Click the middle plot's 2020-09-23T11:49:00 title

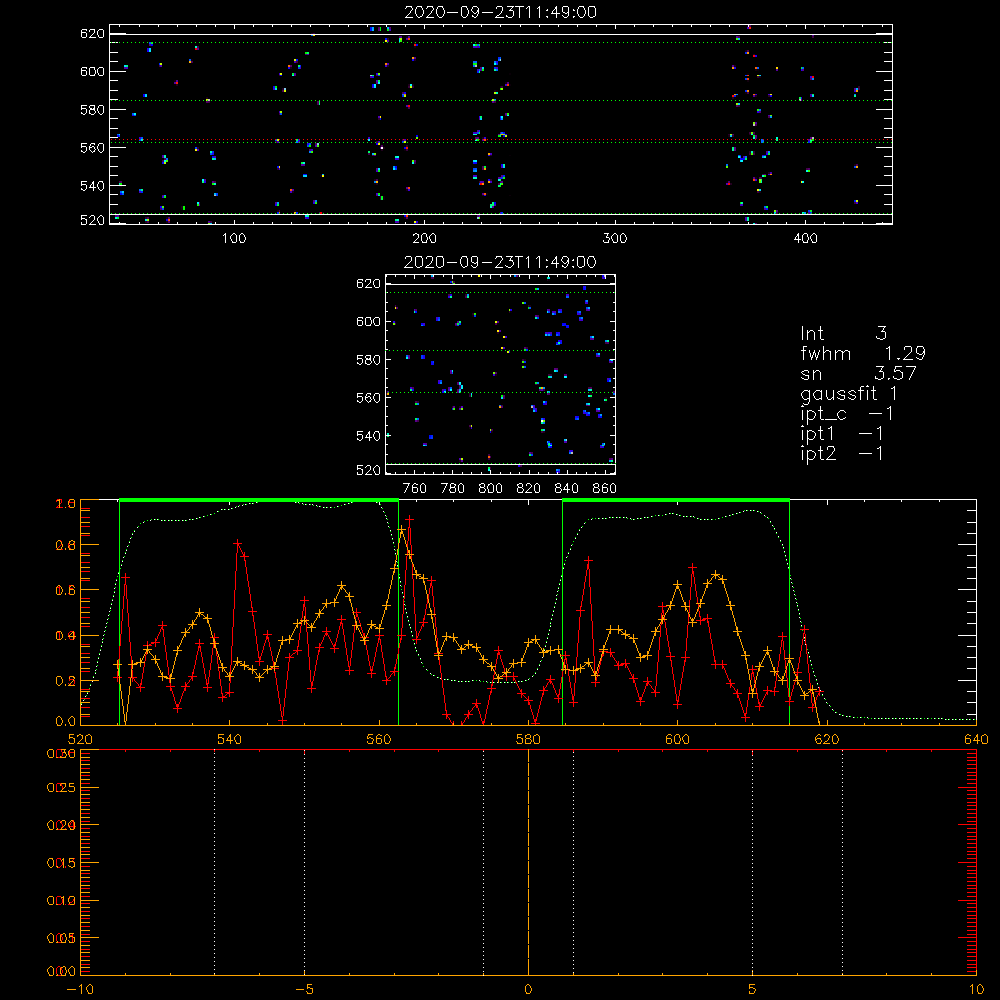pyautogui.click(x=500, y=262)
